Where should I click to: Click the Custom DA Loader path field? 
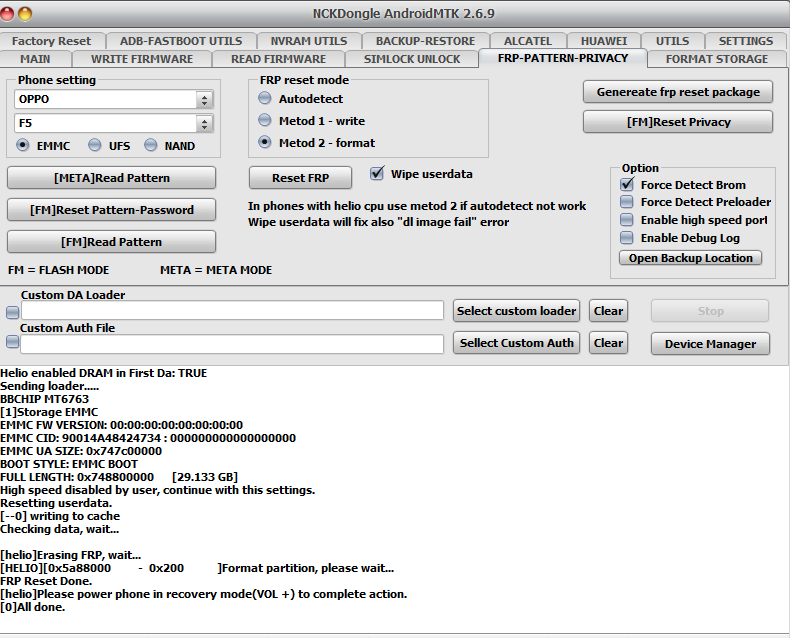pos(232,310)
